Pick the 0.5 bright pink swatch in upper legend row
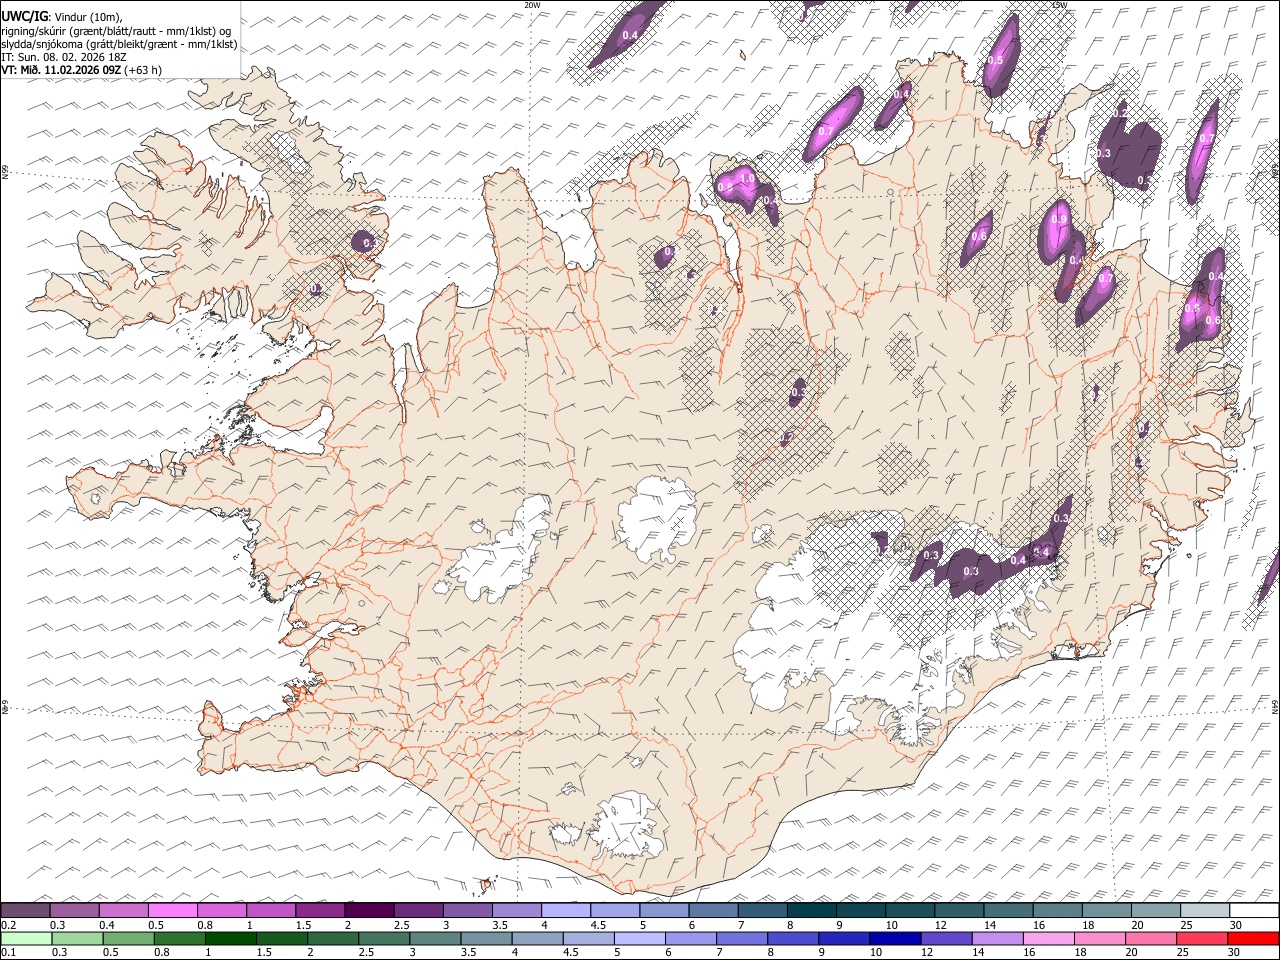This screenshot has width=1280, height=960. [x=172, y=910]
